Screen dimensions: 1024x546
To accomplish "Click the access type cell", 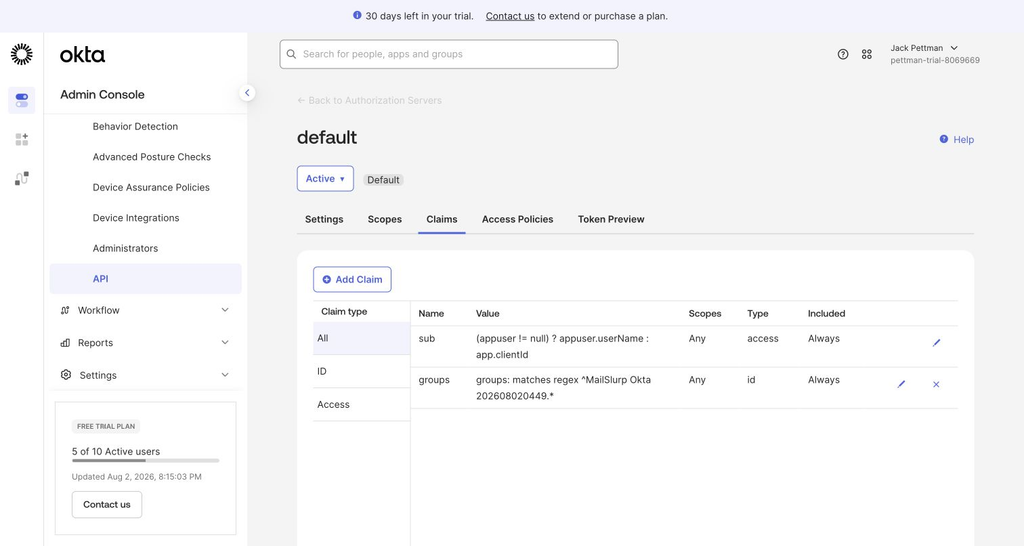I will coord(762,338).
